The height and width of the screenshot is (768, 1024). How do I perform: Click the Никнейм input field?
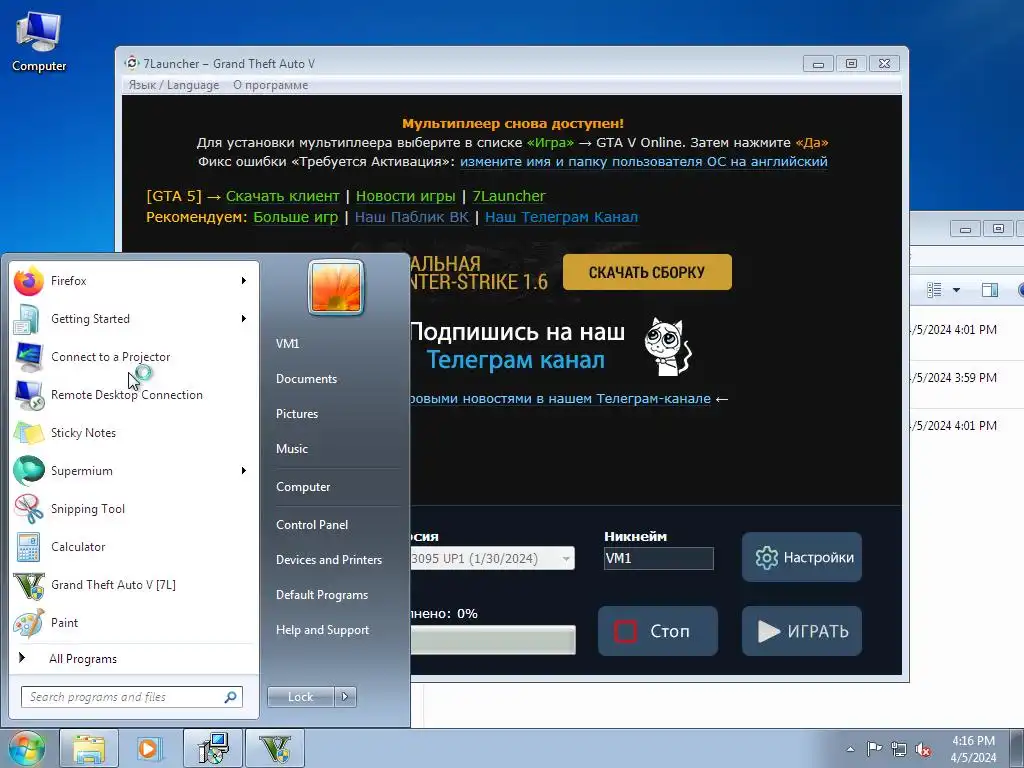[658, 558]
